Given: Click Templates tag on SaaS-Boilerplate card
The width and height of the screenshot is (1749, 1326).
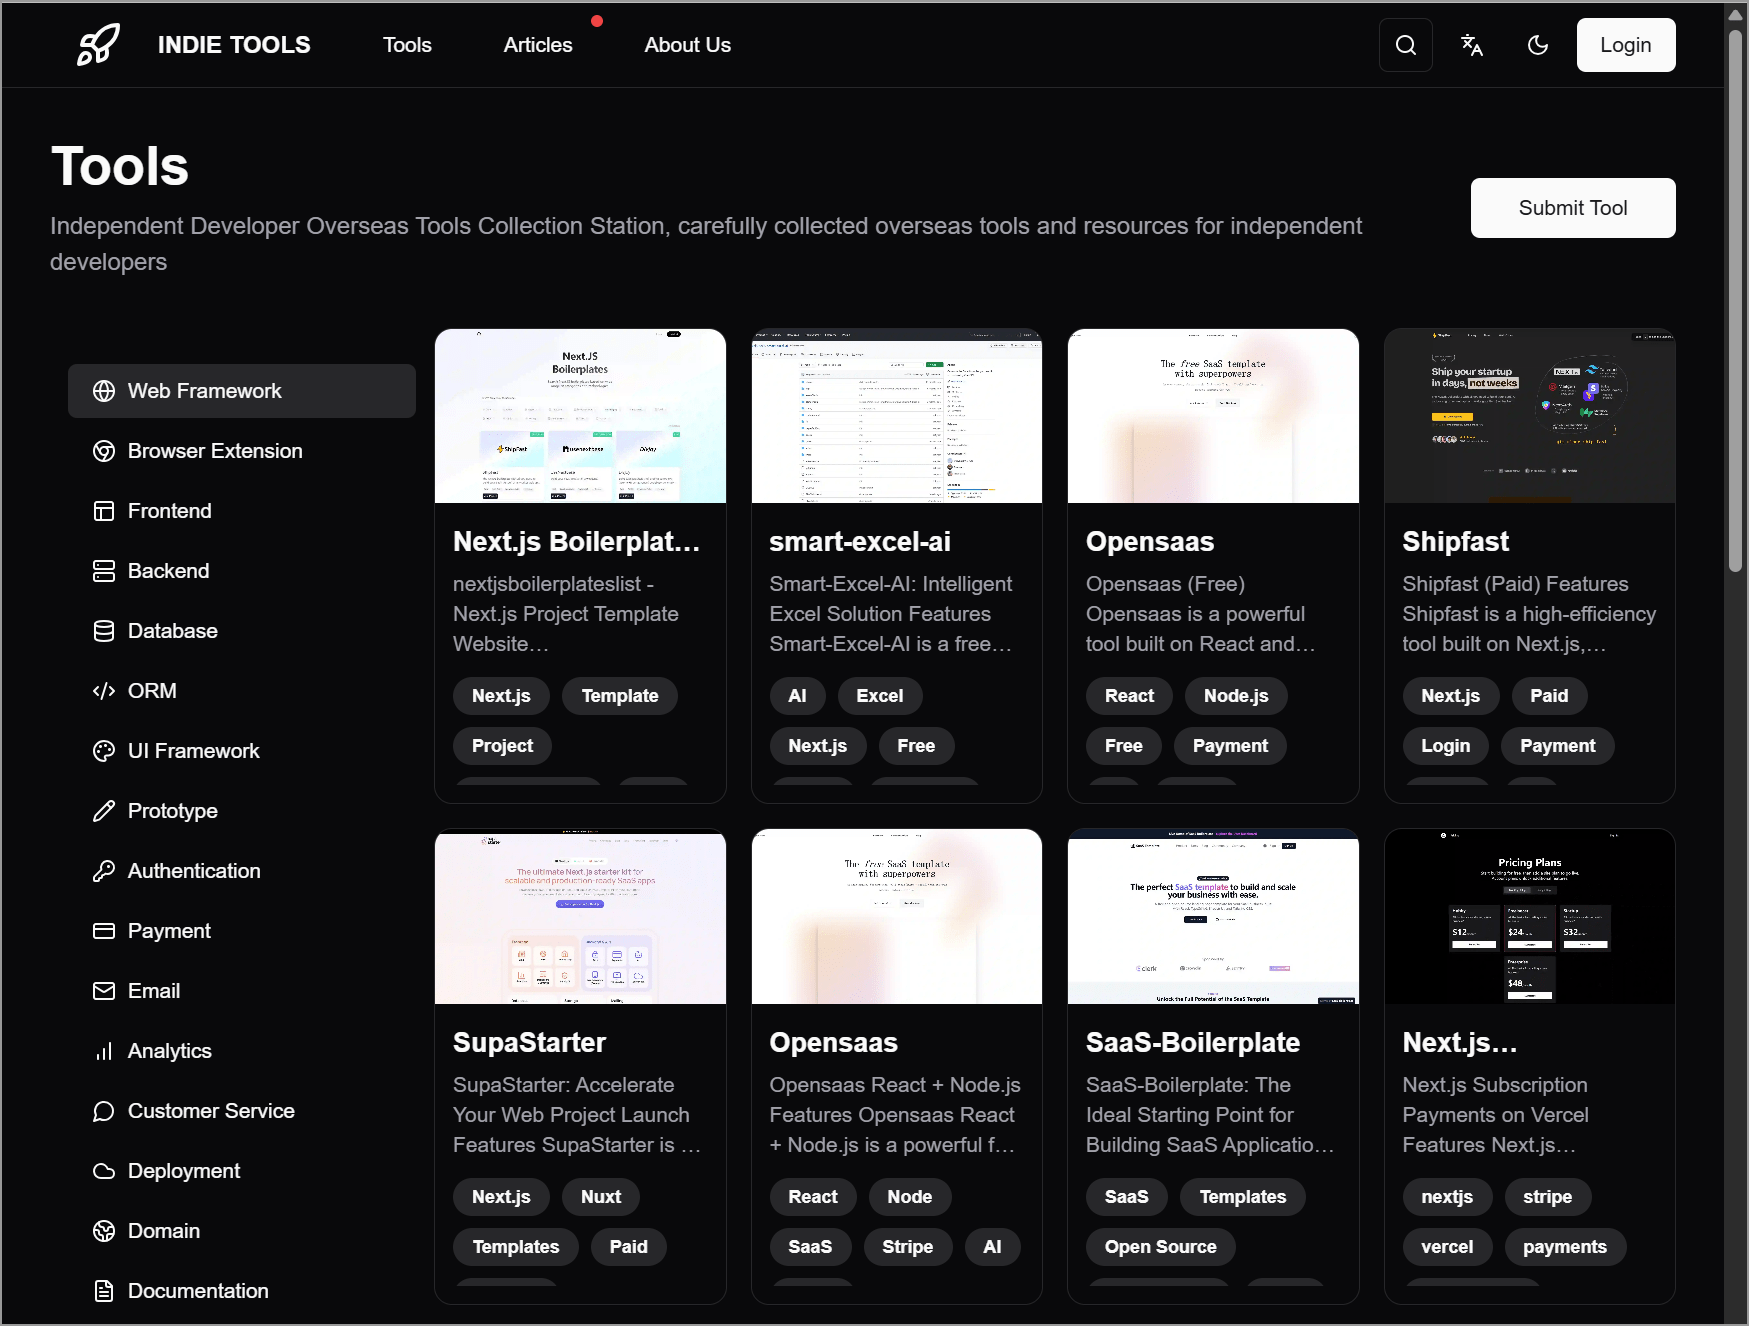Looking at the screenshot, I should pos(1243,1197).
